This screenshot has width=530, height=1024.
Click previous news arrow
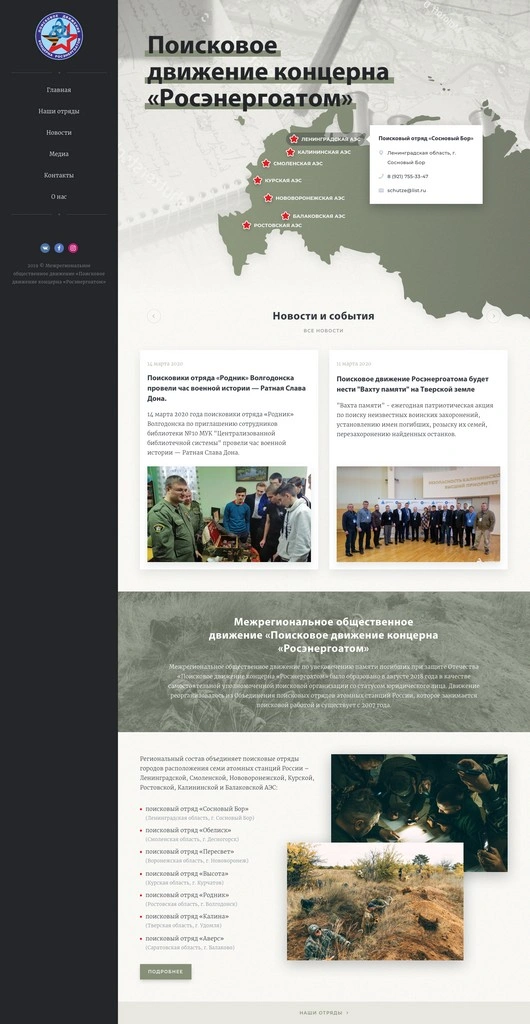point(154,316)
